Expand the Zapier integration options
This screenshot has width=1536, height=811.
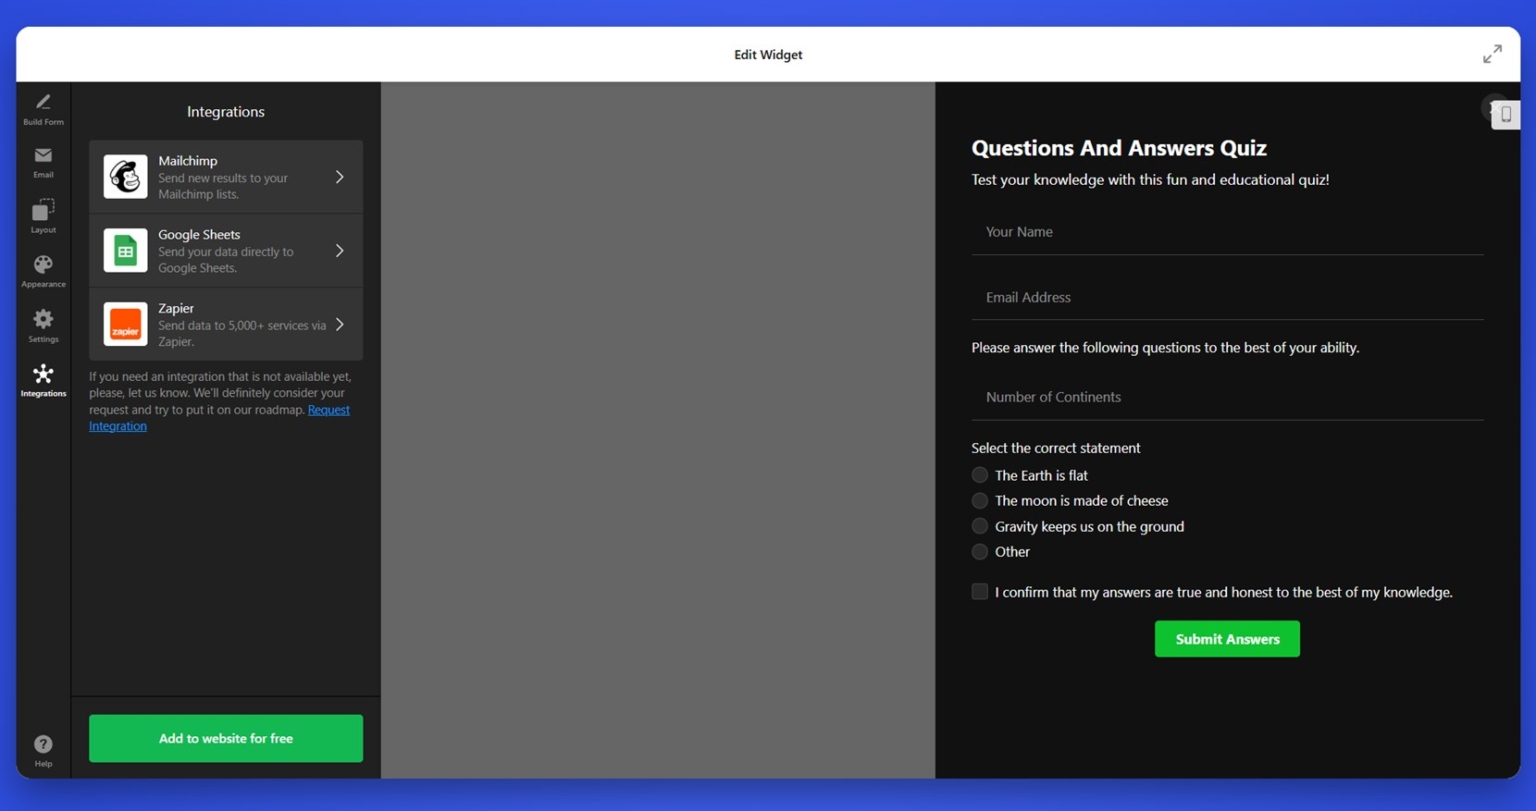pos(225,324)
